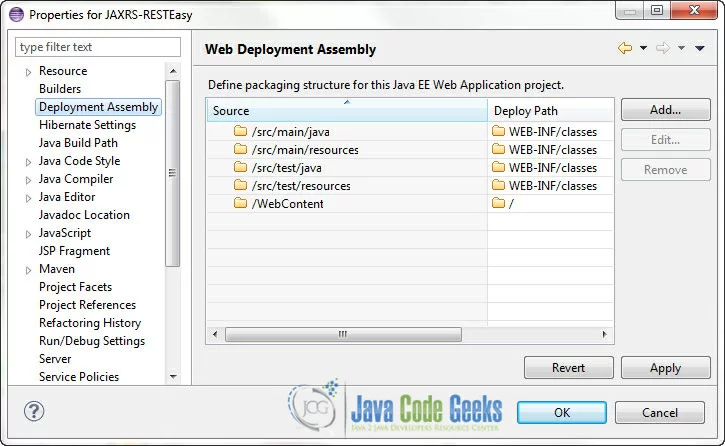Image resolution: width=725 pixels, height=446 pixels.
Task: Close the Properties dialog window
Action: (x=694, y=10)
